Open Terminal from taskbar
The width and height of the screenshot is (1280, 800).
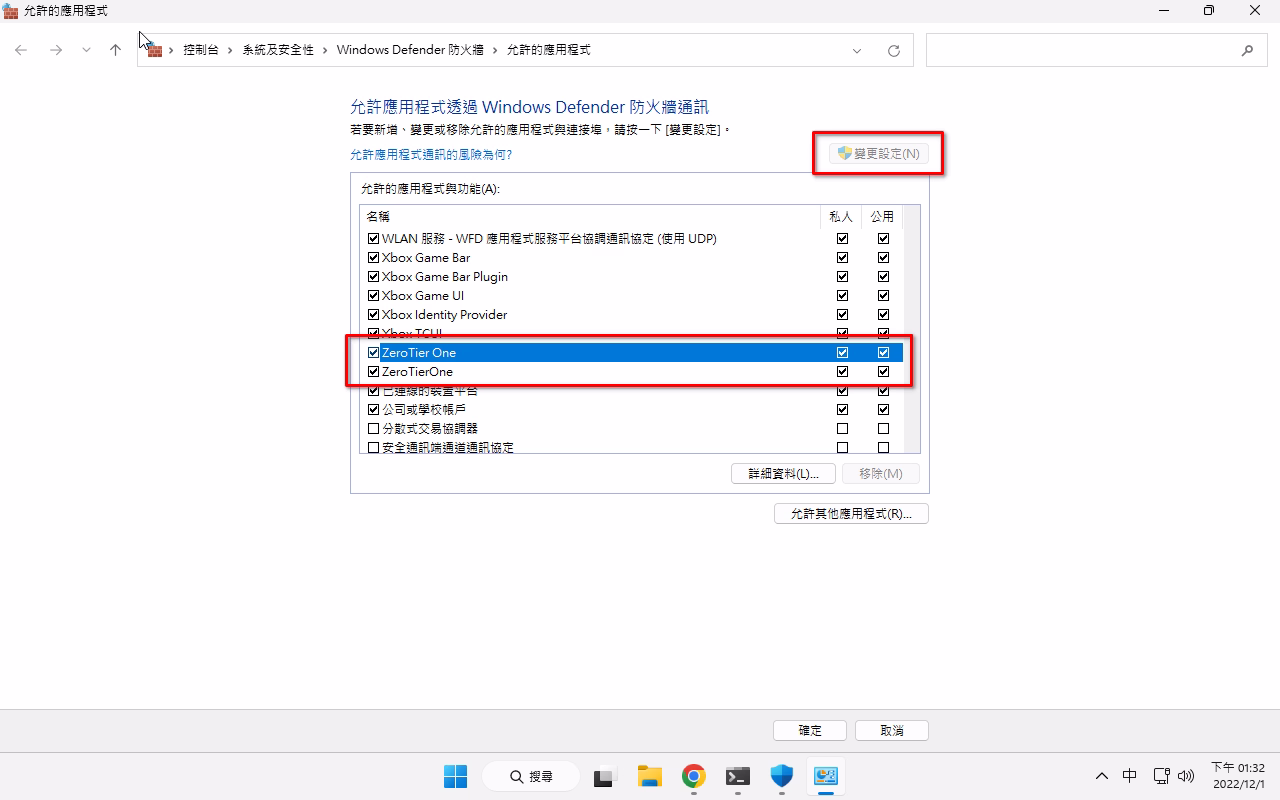[737, 776]
